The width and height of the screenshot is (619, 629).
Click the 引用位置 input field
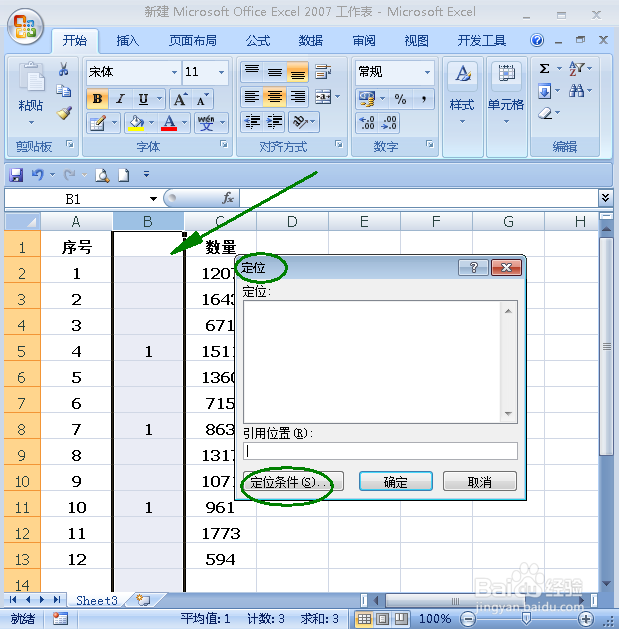pos(380,451)
